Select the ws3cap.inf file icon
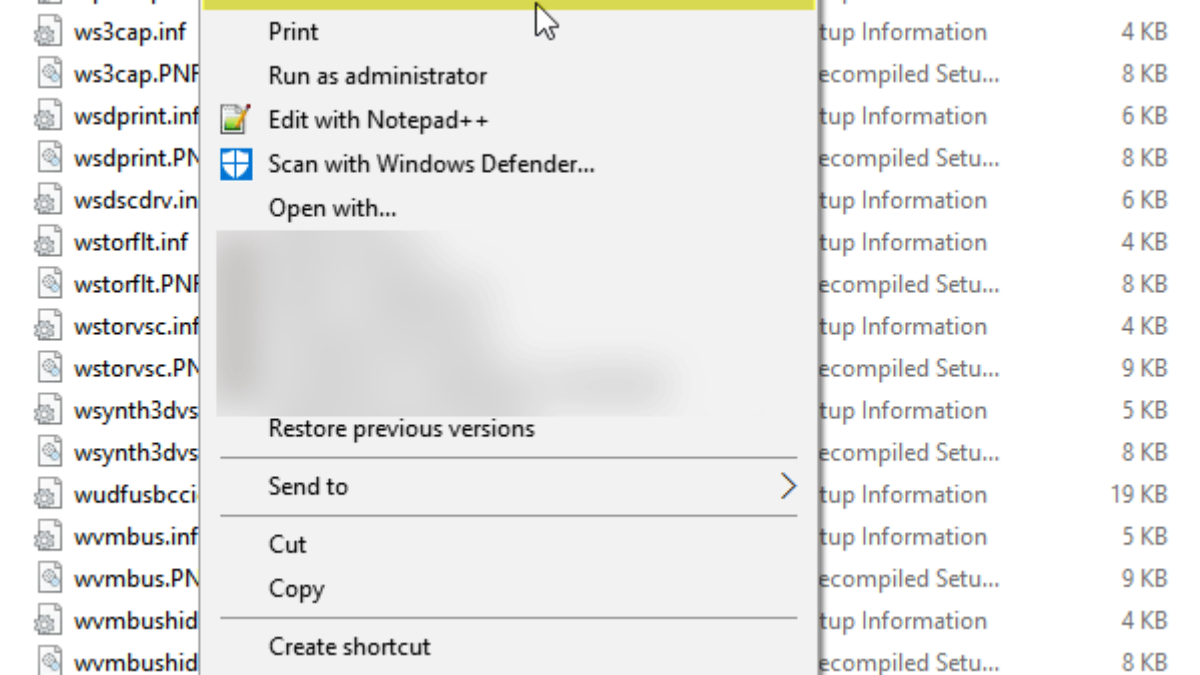Viewport: 1200px width, 675px height. [47, 33]
